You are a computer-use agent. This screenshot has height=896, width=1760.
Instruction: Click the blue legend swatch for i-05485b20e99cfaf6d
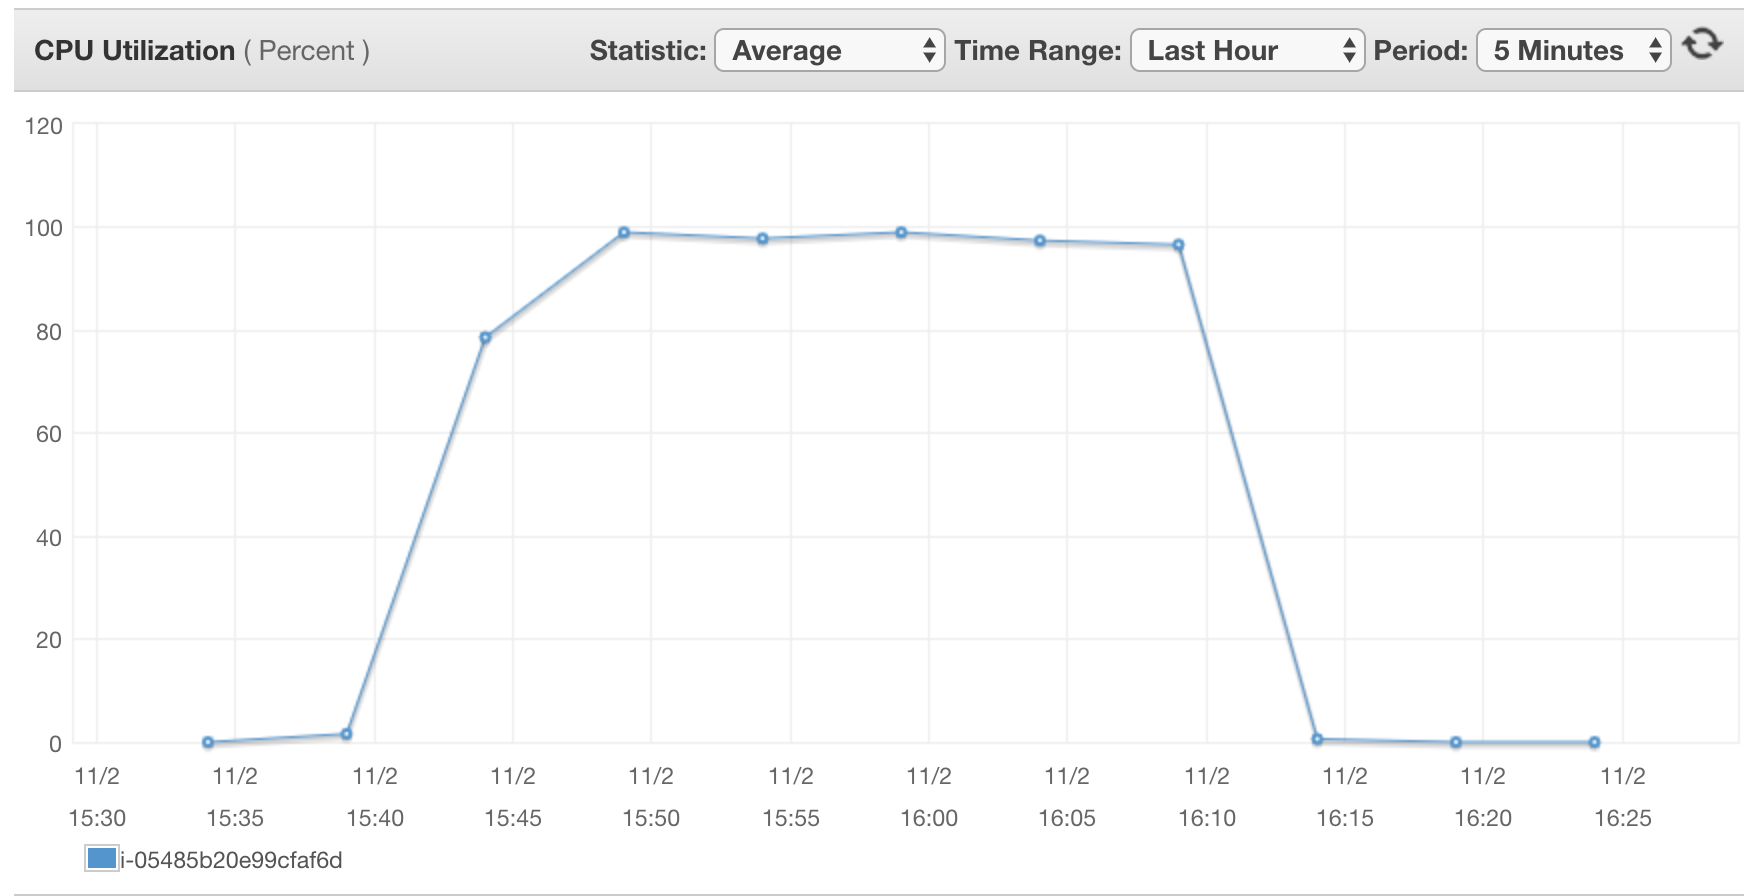pyautogui.click(x=101, y=859)
